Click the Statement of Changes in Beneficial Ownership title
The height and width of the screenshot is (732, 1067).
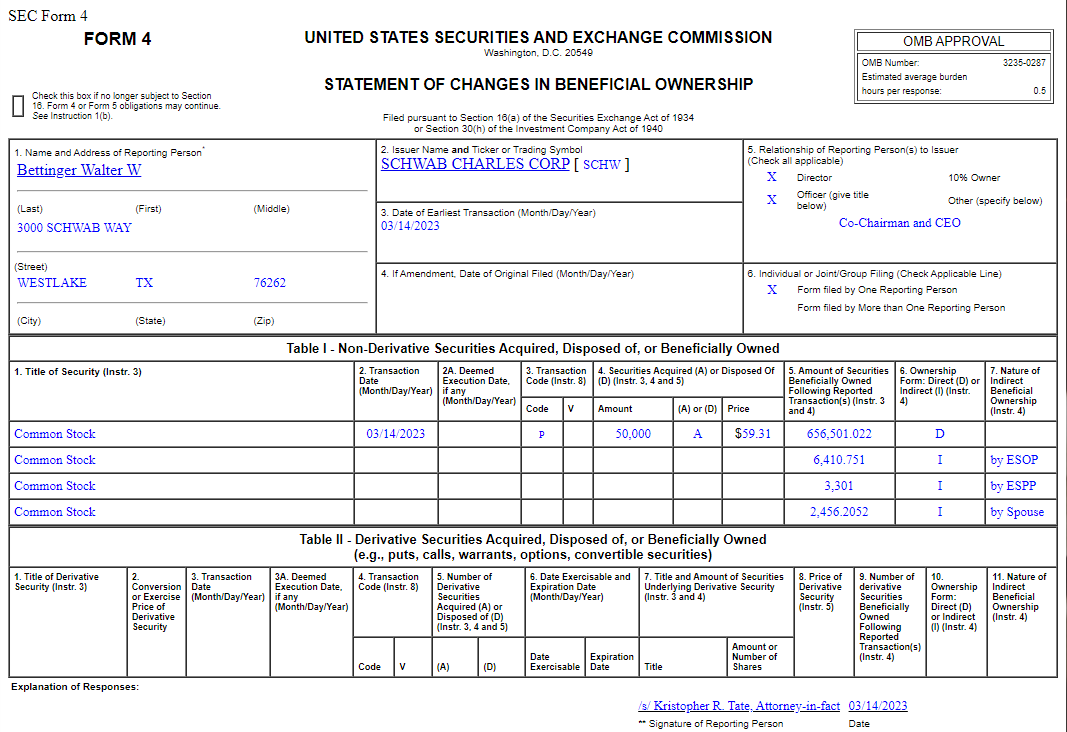click(538, 84)
